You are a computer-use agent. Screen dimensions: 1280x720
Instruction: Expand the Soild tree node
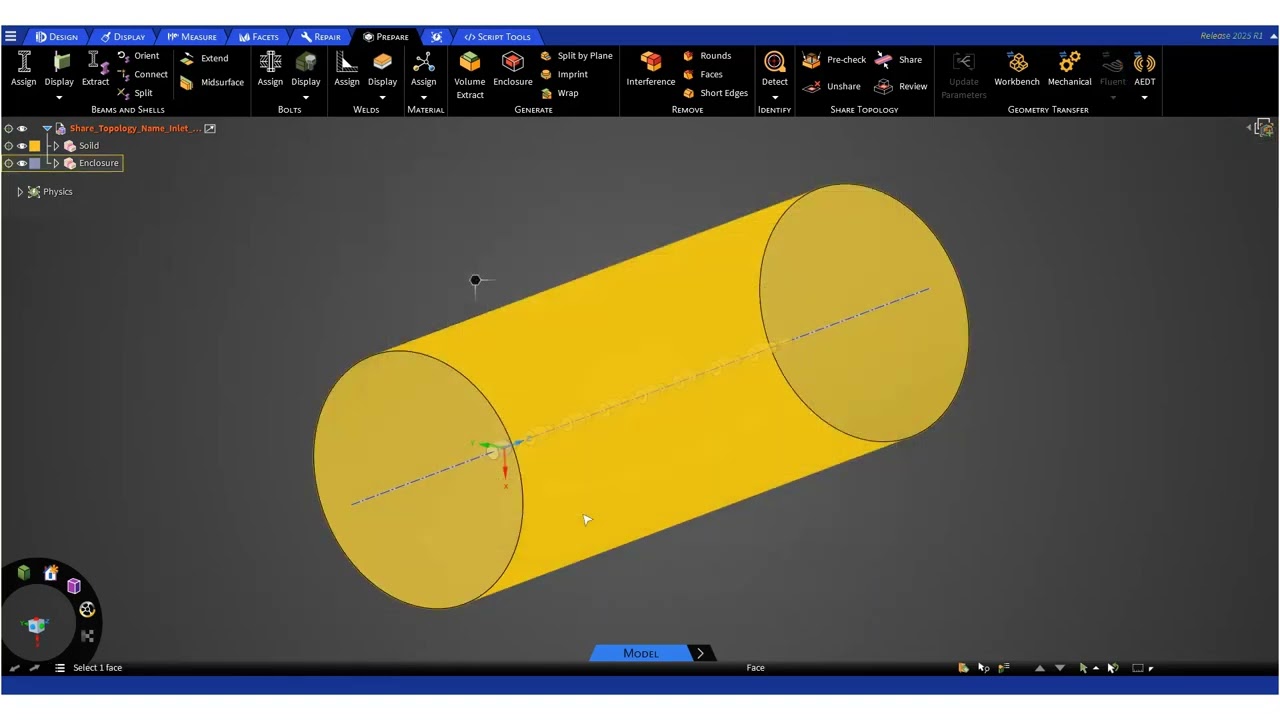click(56, 146)
